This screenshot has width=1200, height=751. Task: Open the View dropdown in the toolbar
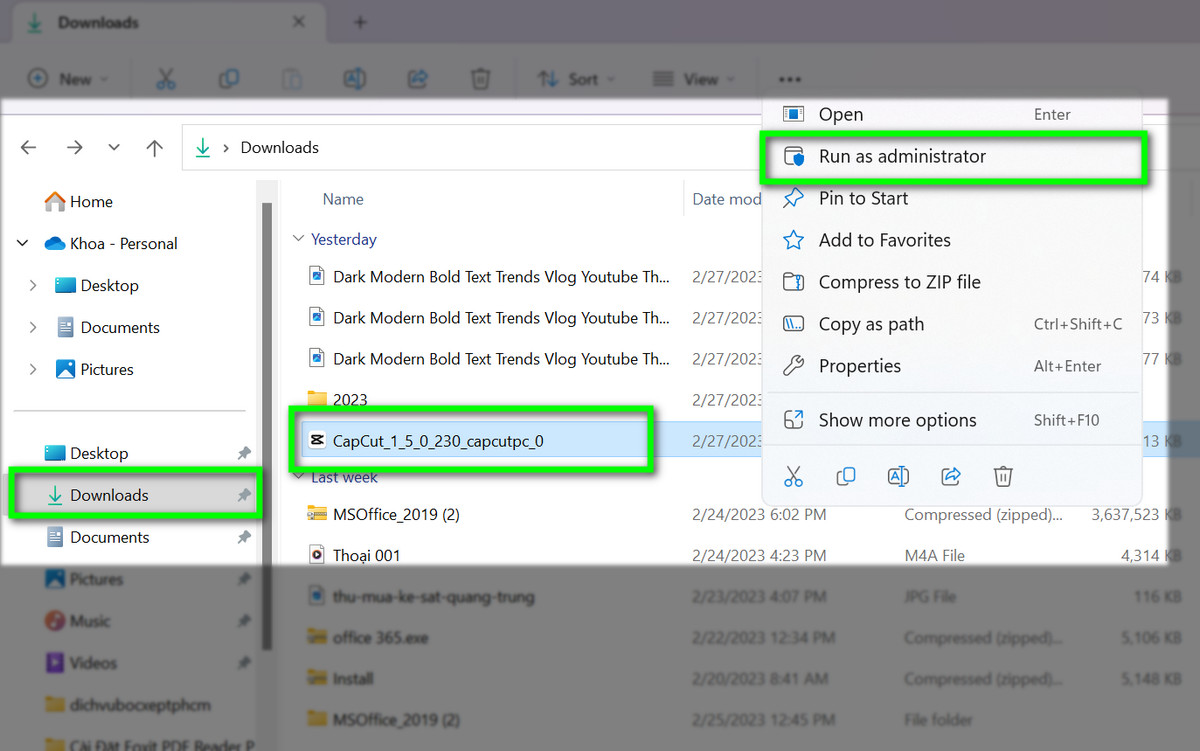coord(693,79)
